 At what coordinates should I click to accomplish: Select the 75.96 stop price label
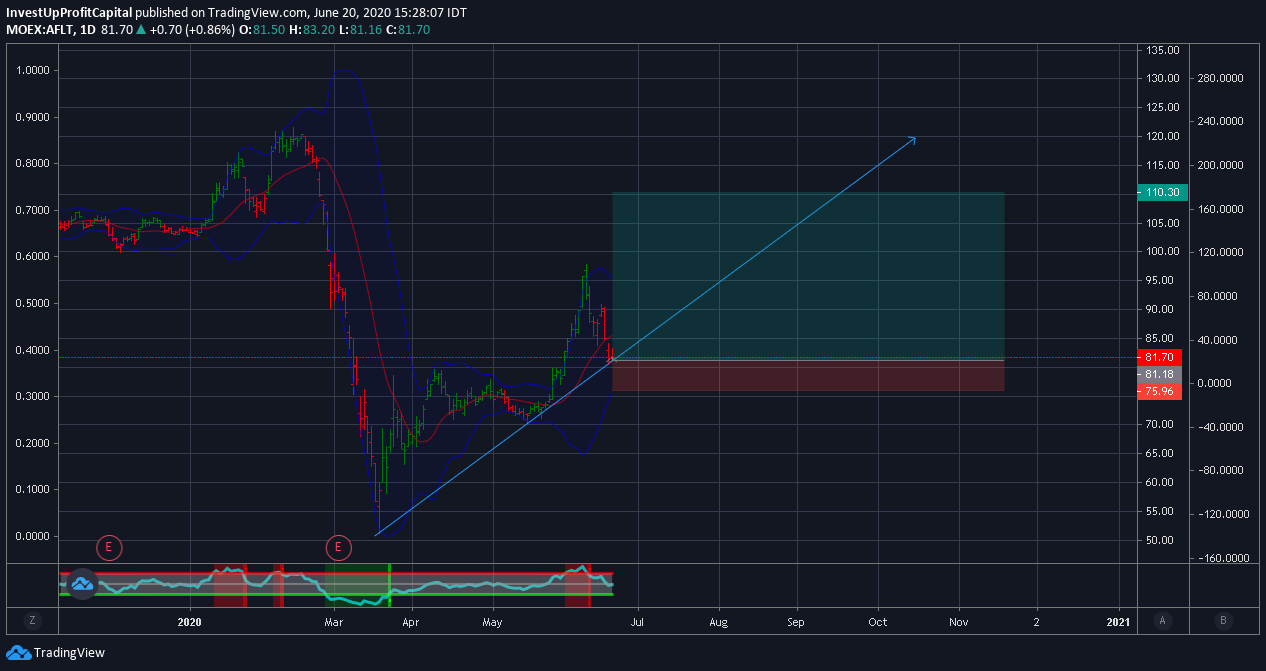[1160, 391]
